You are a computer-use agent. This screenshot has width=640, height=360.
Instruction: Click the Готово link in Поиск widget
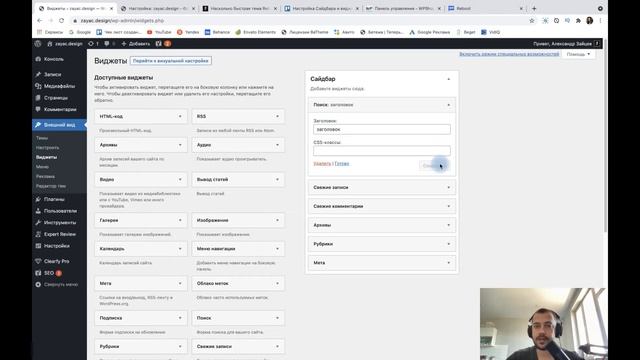click(x=342, y=164)
